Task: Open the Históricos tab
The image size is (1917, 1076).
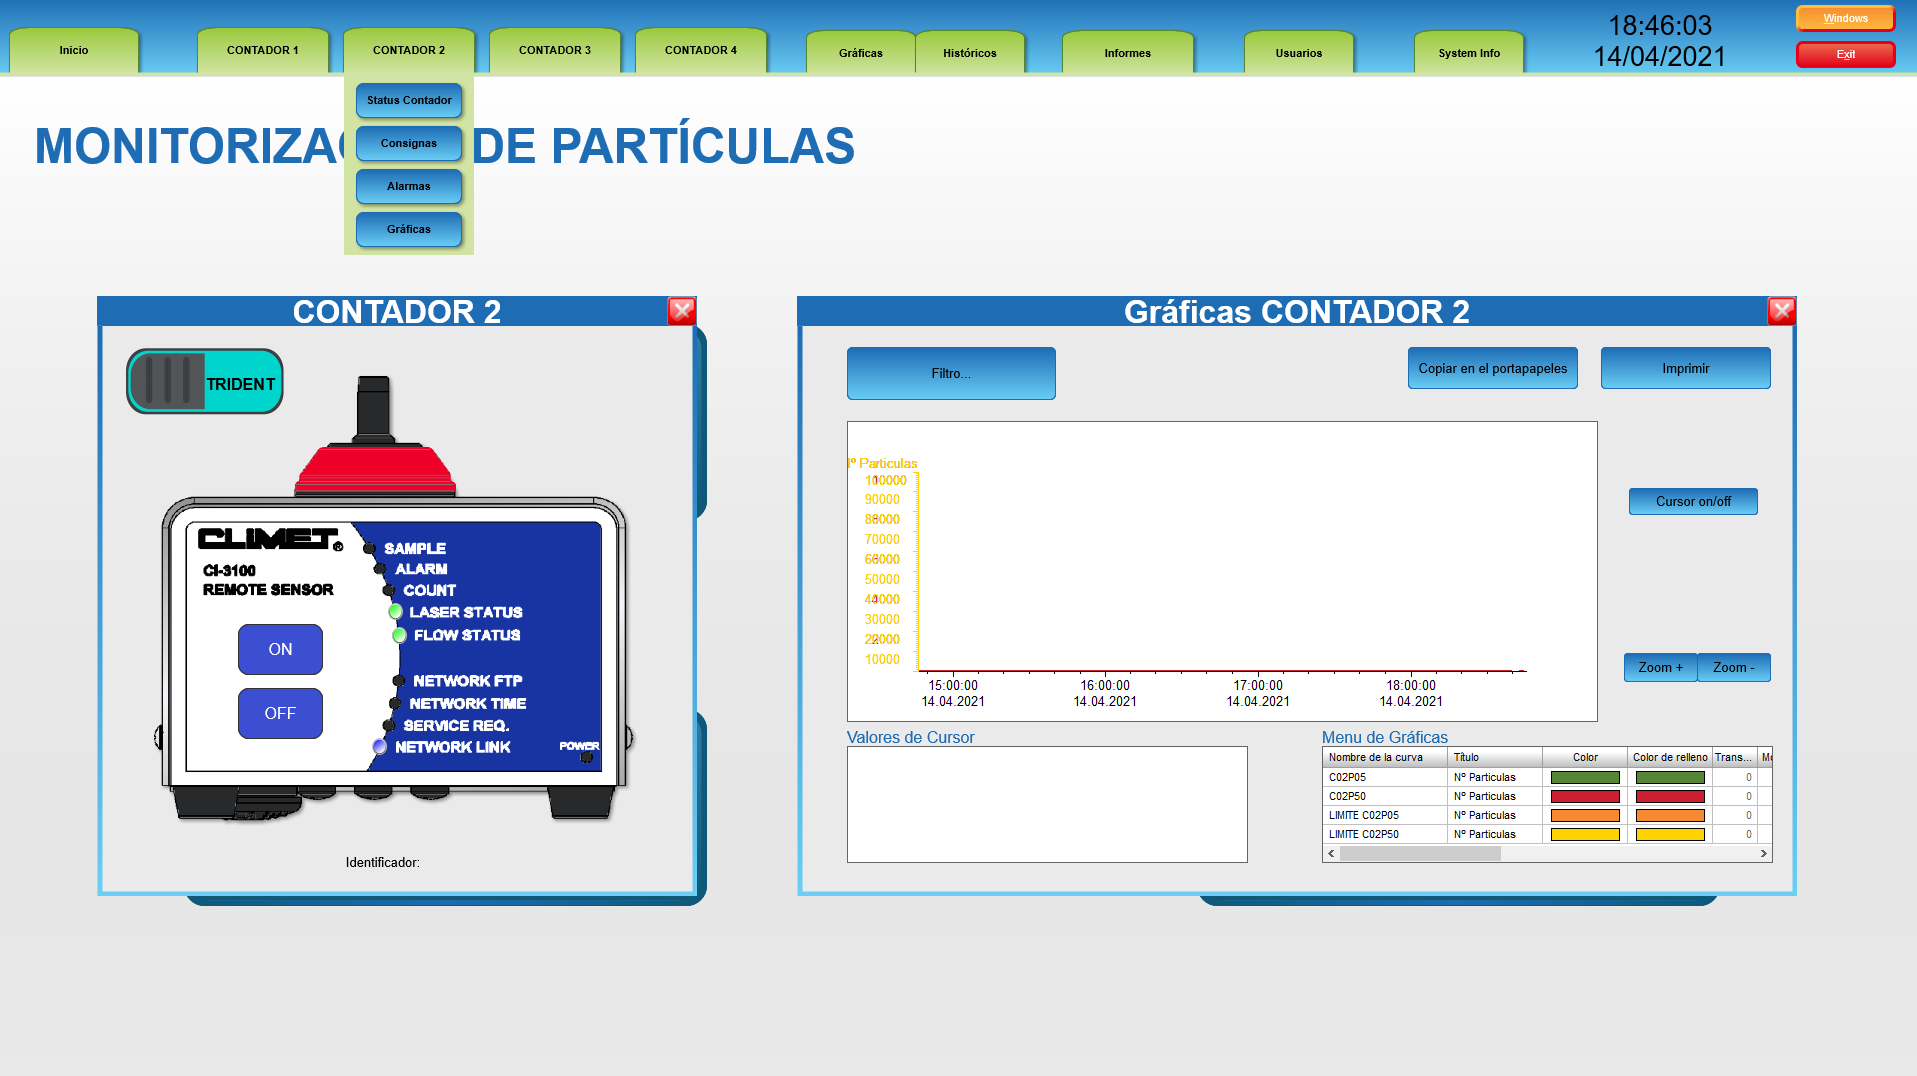Action: [x=969, y=53]
